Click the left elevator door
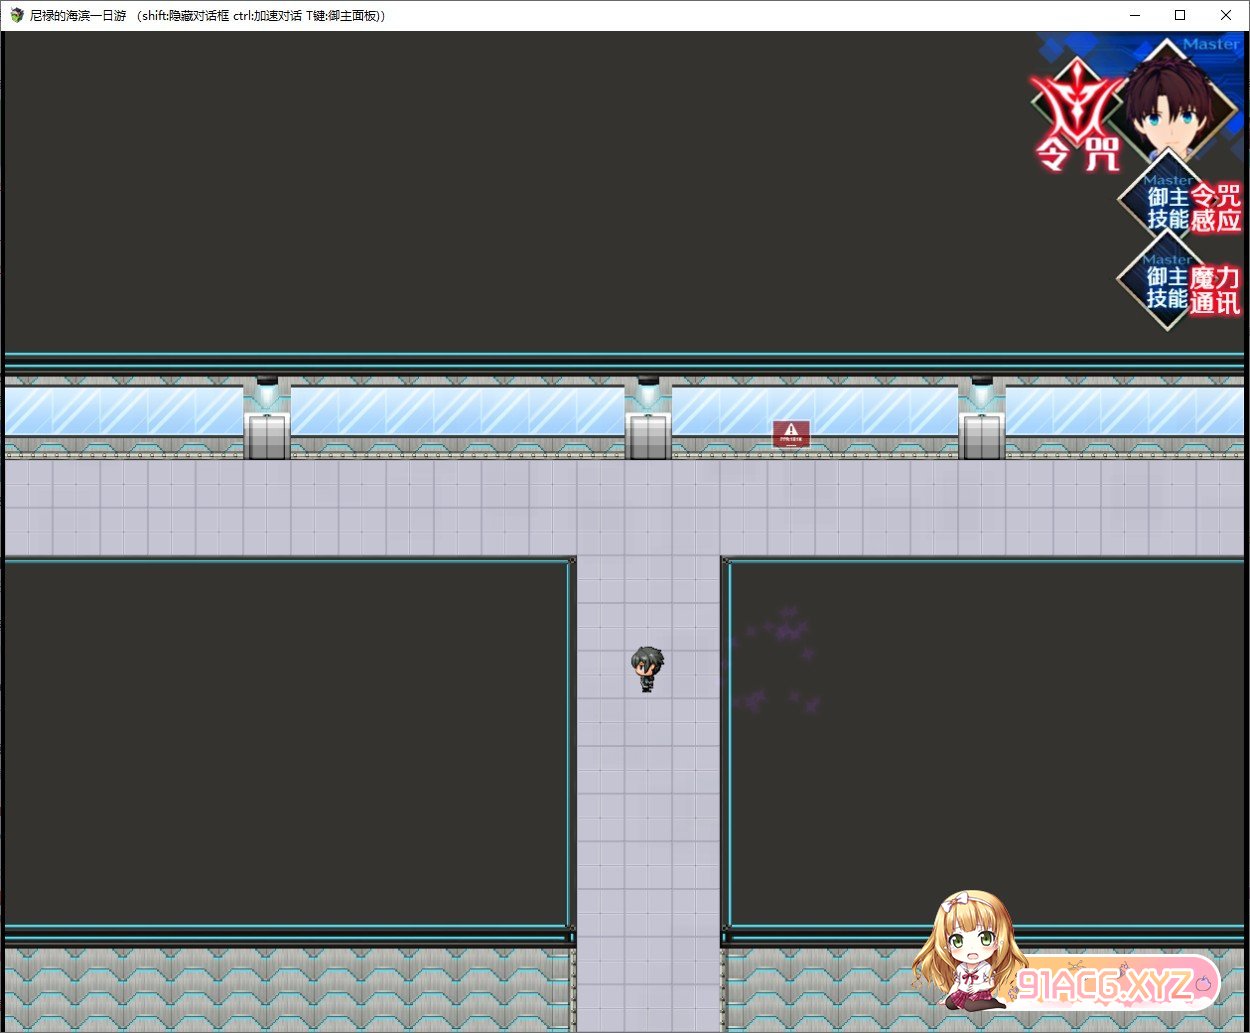Screen dimensions: 1250x1033 [x=267, y=437]
